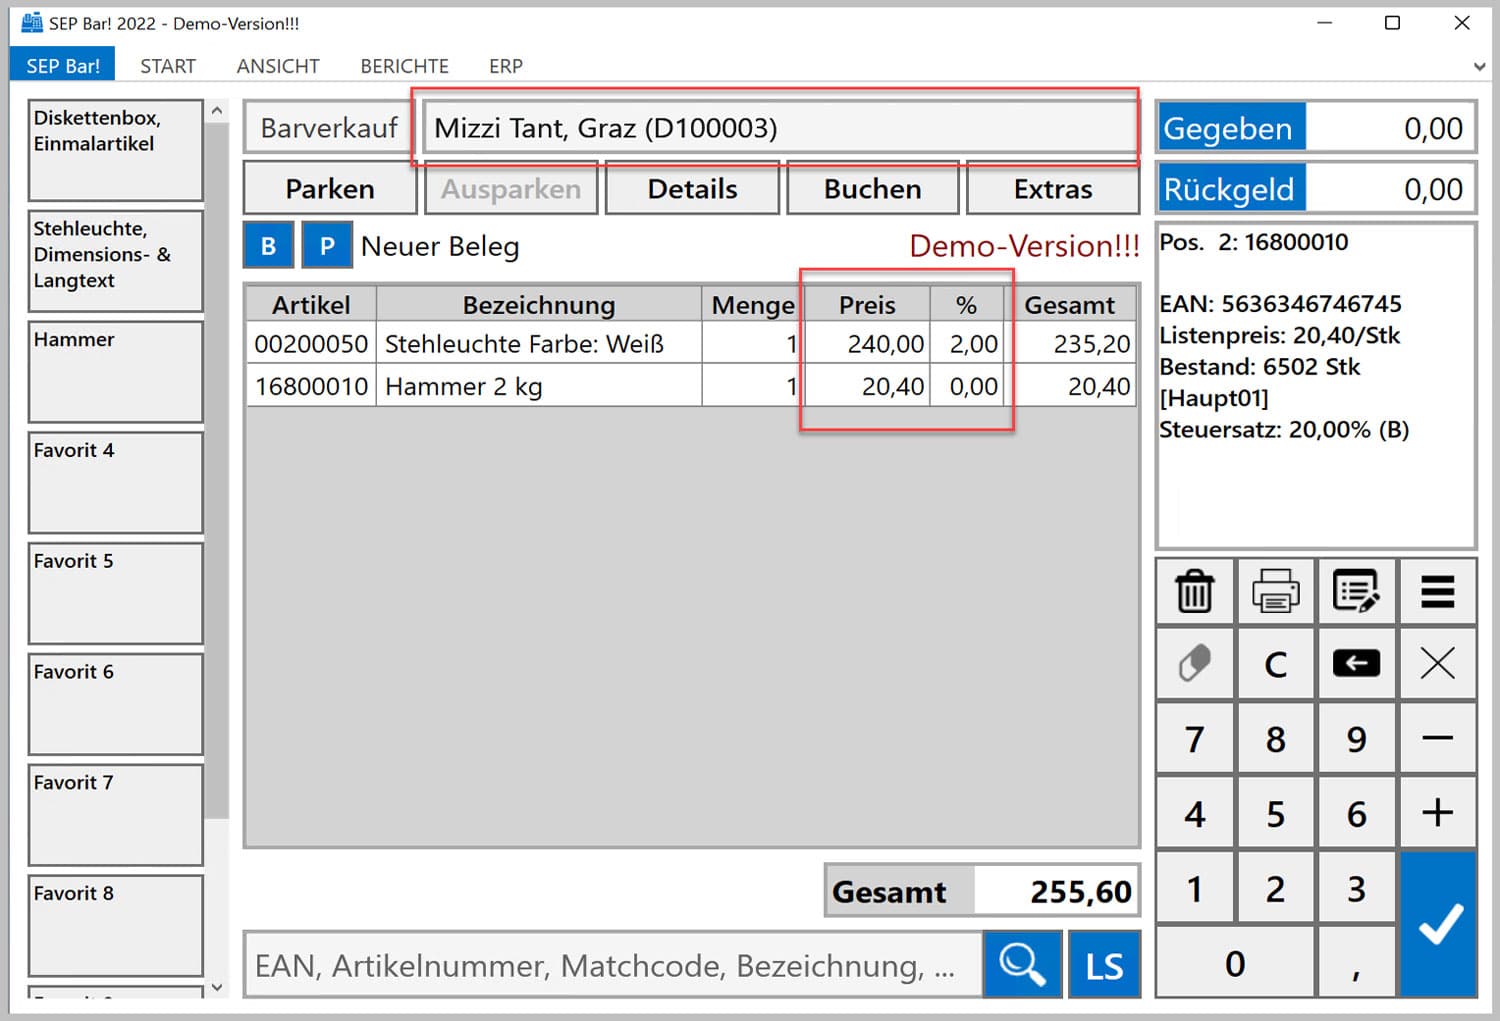Confirm with the blue checkmark button

(1438, 924)
